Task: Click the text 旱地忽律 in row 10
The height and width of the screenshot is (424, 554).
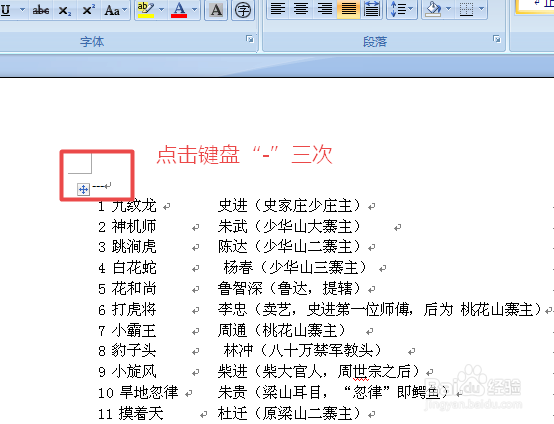Action: pyautogui.click(x=149, y=392)
